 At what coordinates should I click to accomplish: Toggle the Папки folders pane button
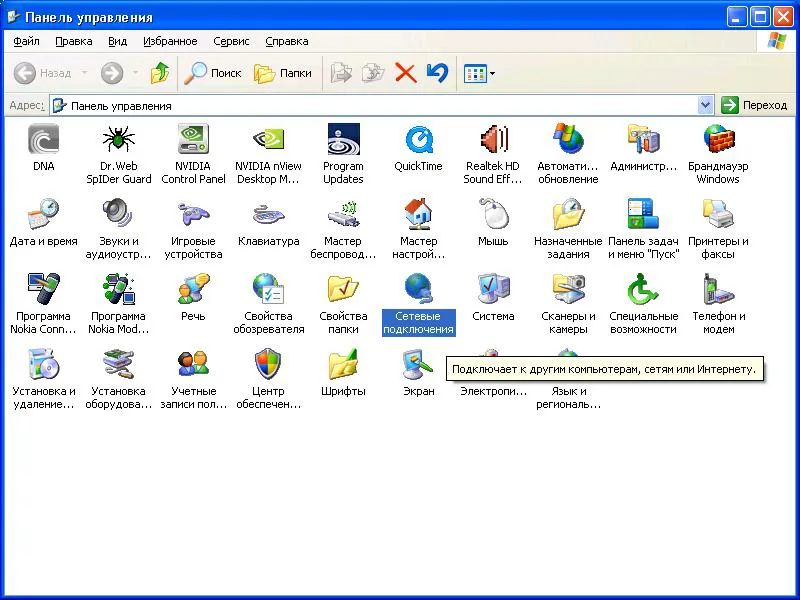pyautogui.click(x=283, y=73)
